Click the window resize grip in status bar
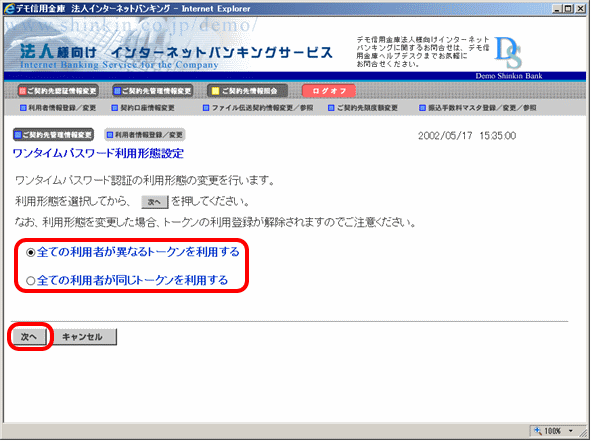This screenshot has width=591, height=441. (x=582, y=433)
